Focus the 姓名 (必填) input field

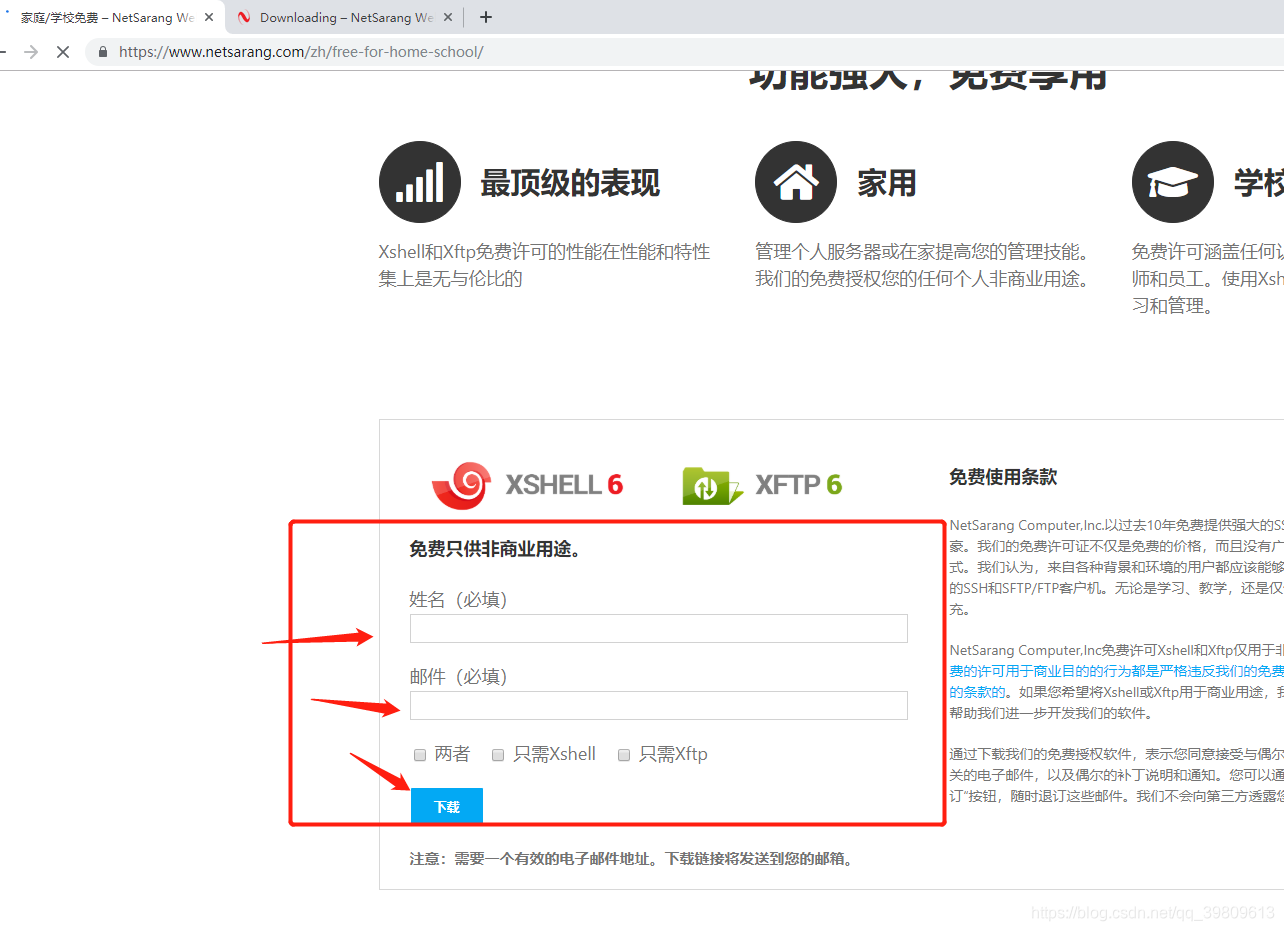click(x=659, y=628)
